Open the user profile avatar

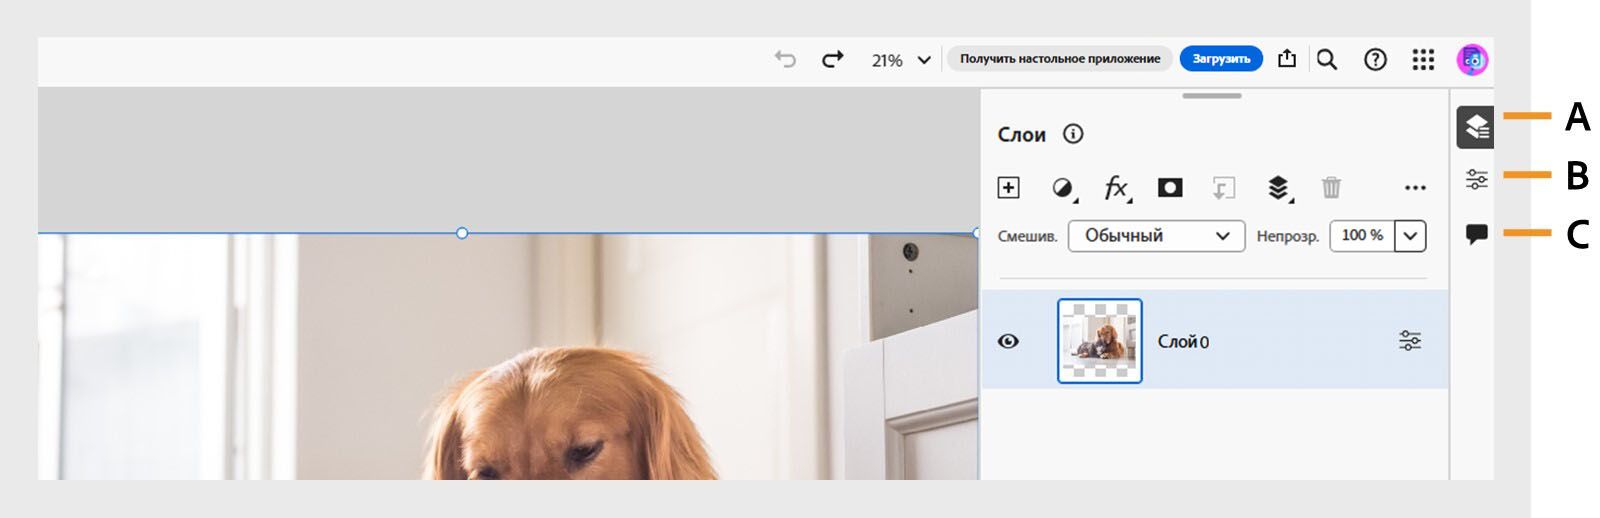click(x=1472, y=60)
